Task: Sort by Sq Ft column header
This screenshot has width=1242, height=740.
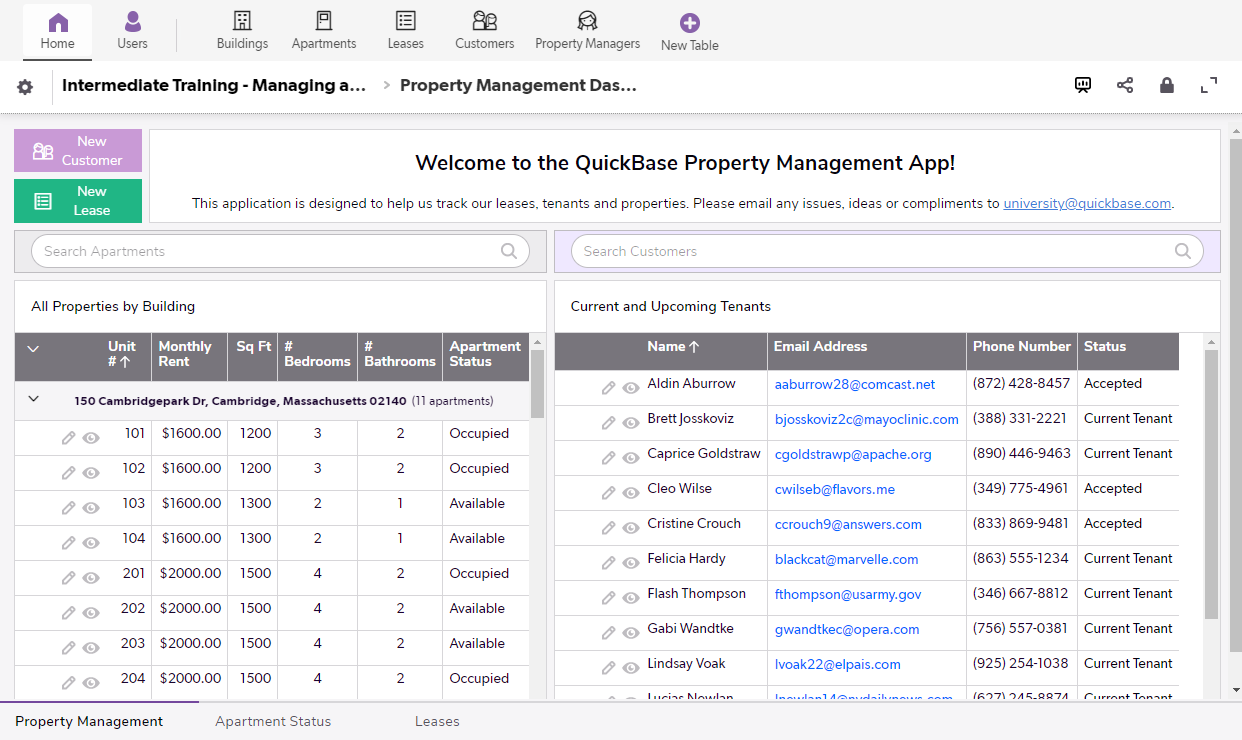Action: tap(253, 347)
